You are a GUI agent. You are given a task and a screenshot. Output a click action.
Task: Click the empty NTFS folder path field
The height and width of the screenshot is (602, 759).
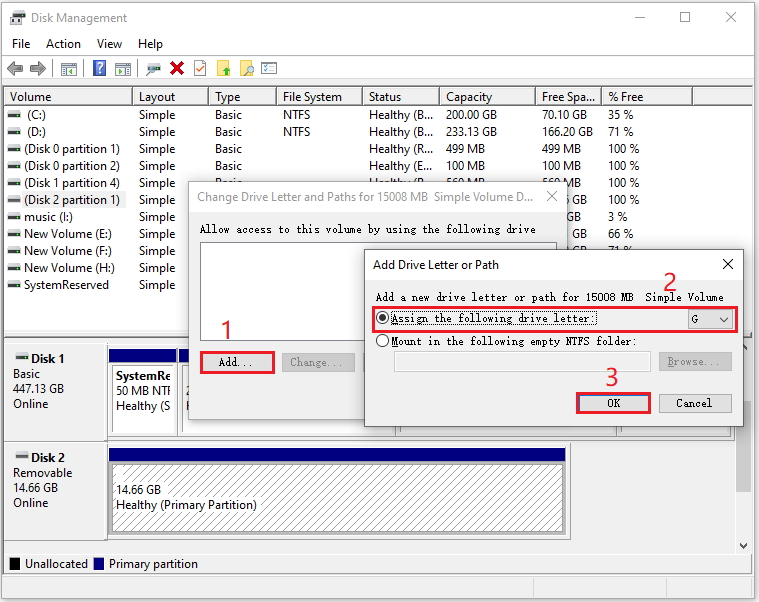(522, 361)
